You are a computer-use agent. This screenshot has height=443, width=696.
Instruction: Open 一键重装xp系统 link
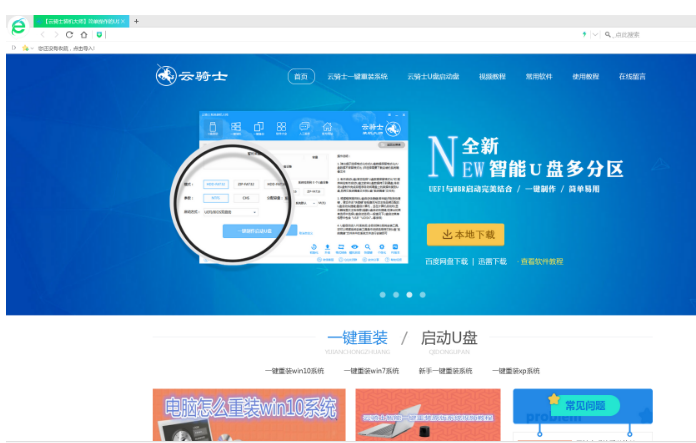point(516,371)
